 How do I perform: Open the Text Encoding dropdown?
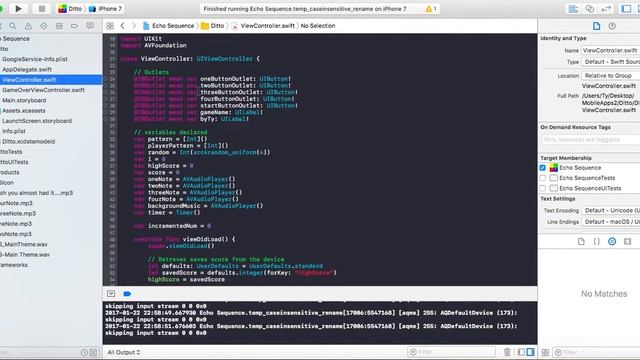coord(611,210)
